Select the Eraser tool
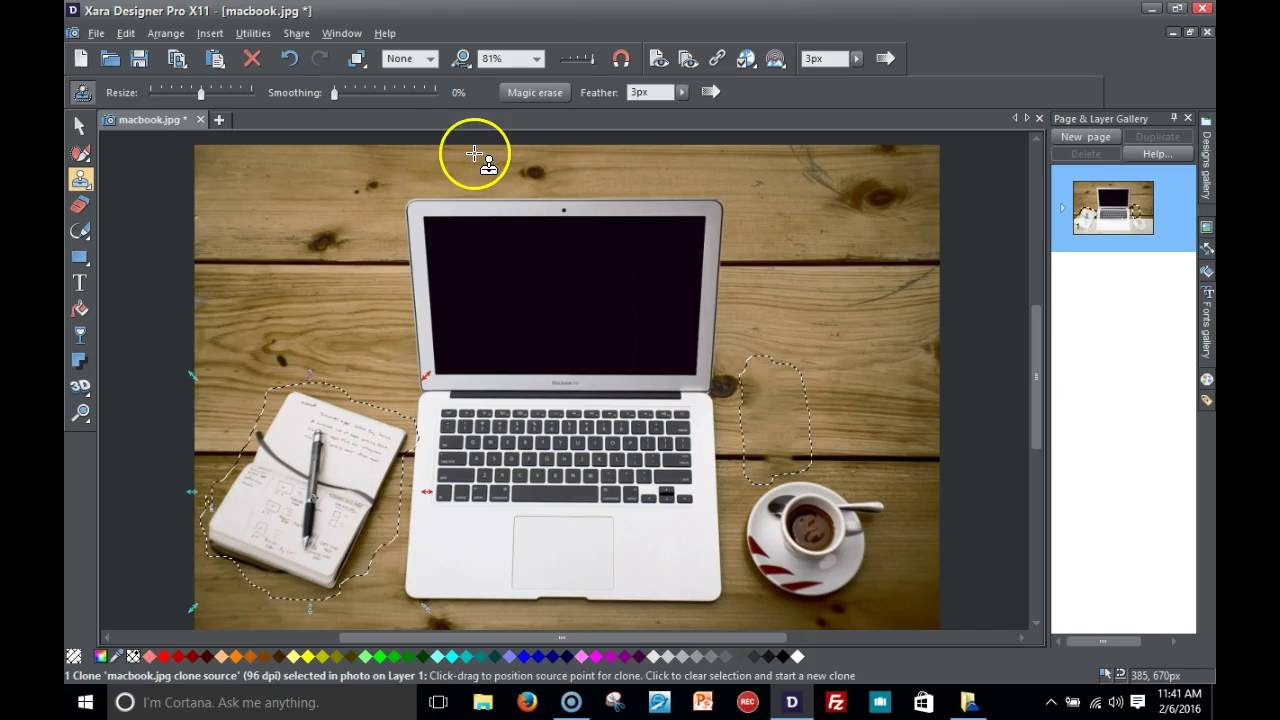This screenshot has width=1280, height=720. point(80,205)
